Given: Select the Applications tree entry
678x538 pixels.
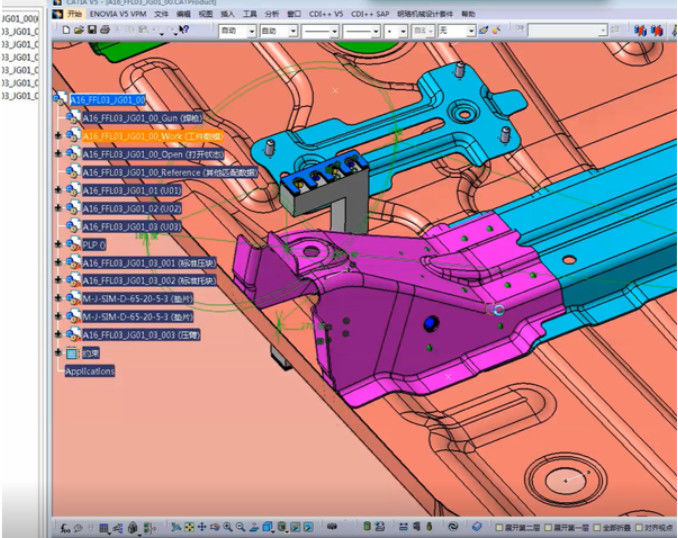Looking at the screenshot, I should point(90,371).
